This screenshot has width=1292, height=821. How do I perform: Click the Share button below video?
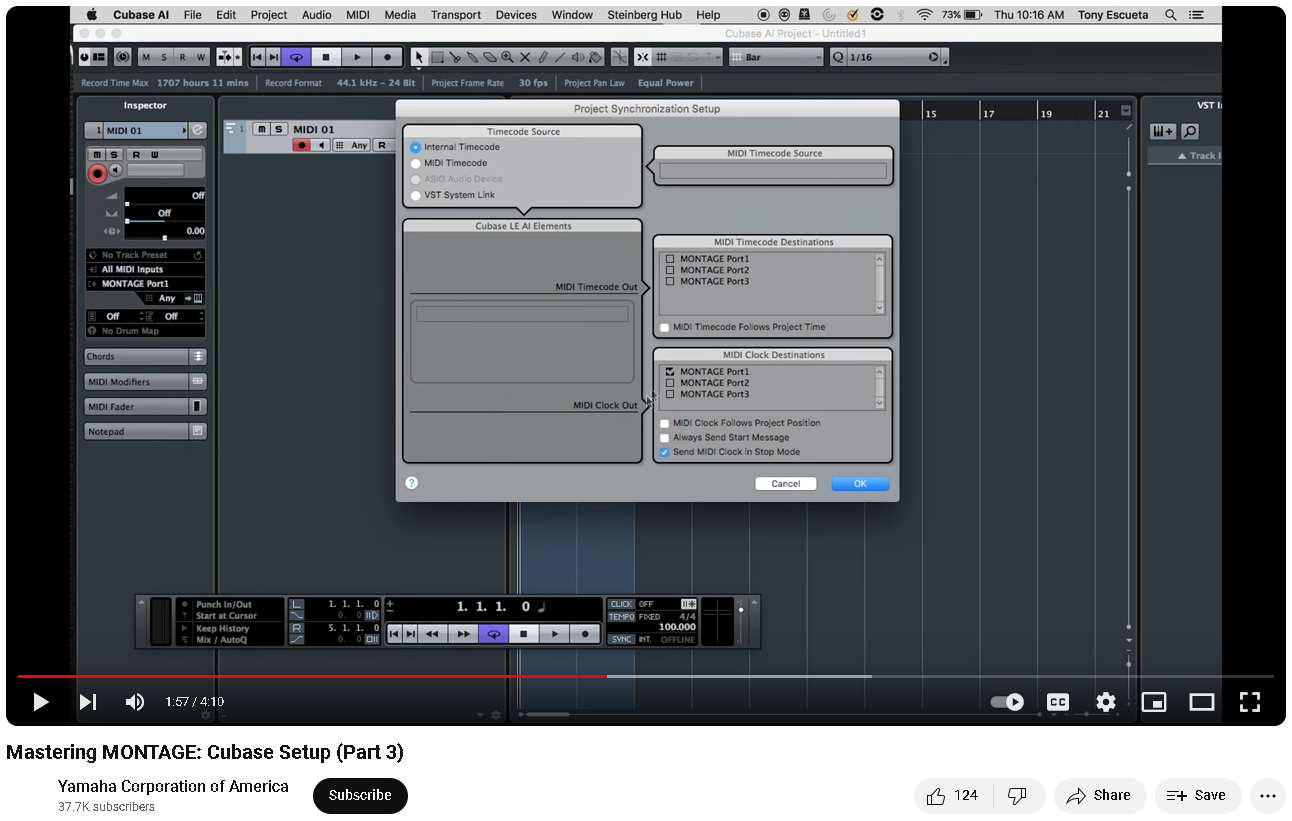click(1098, 796)
